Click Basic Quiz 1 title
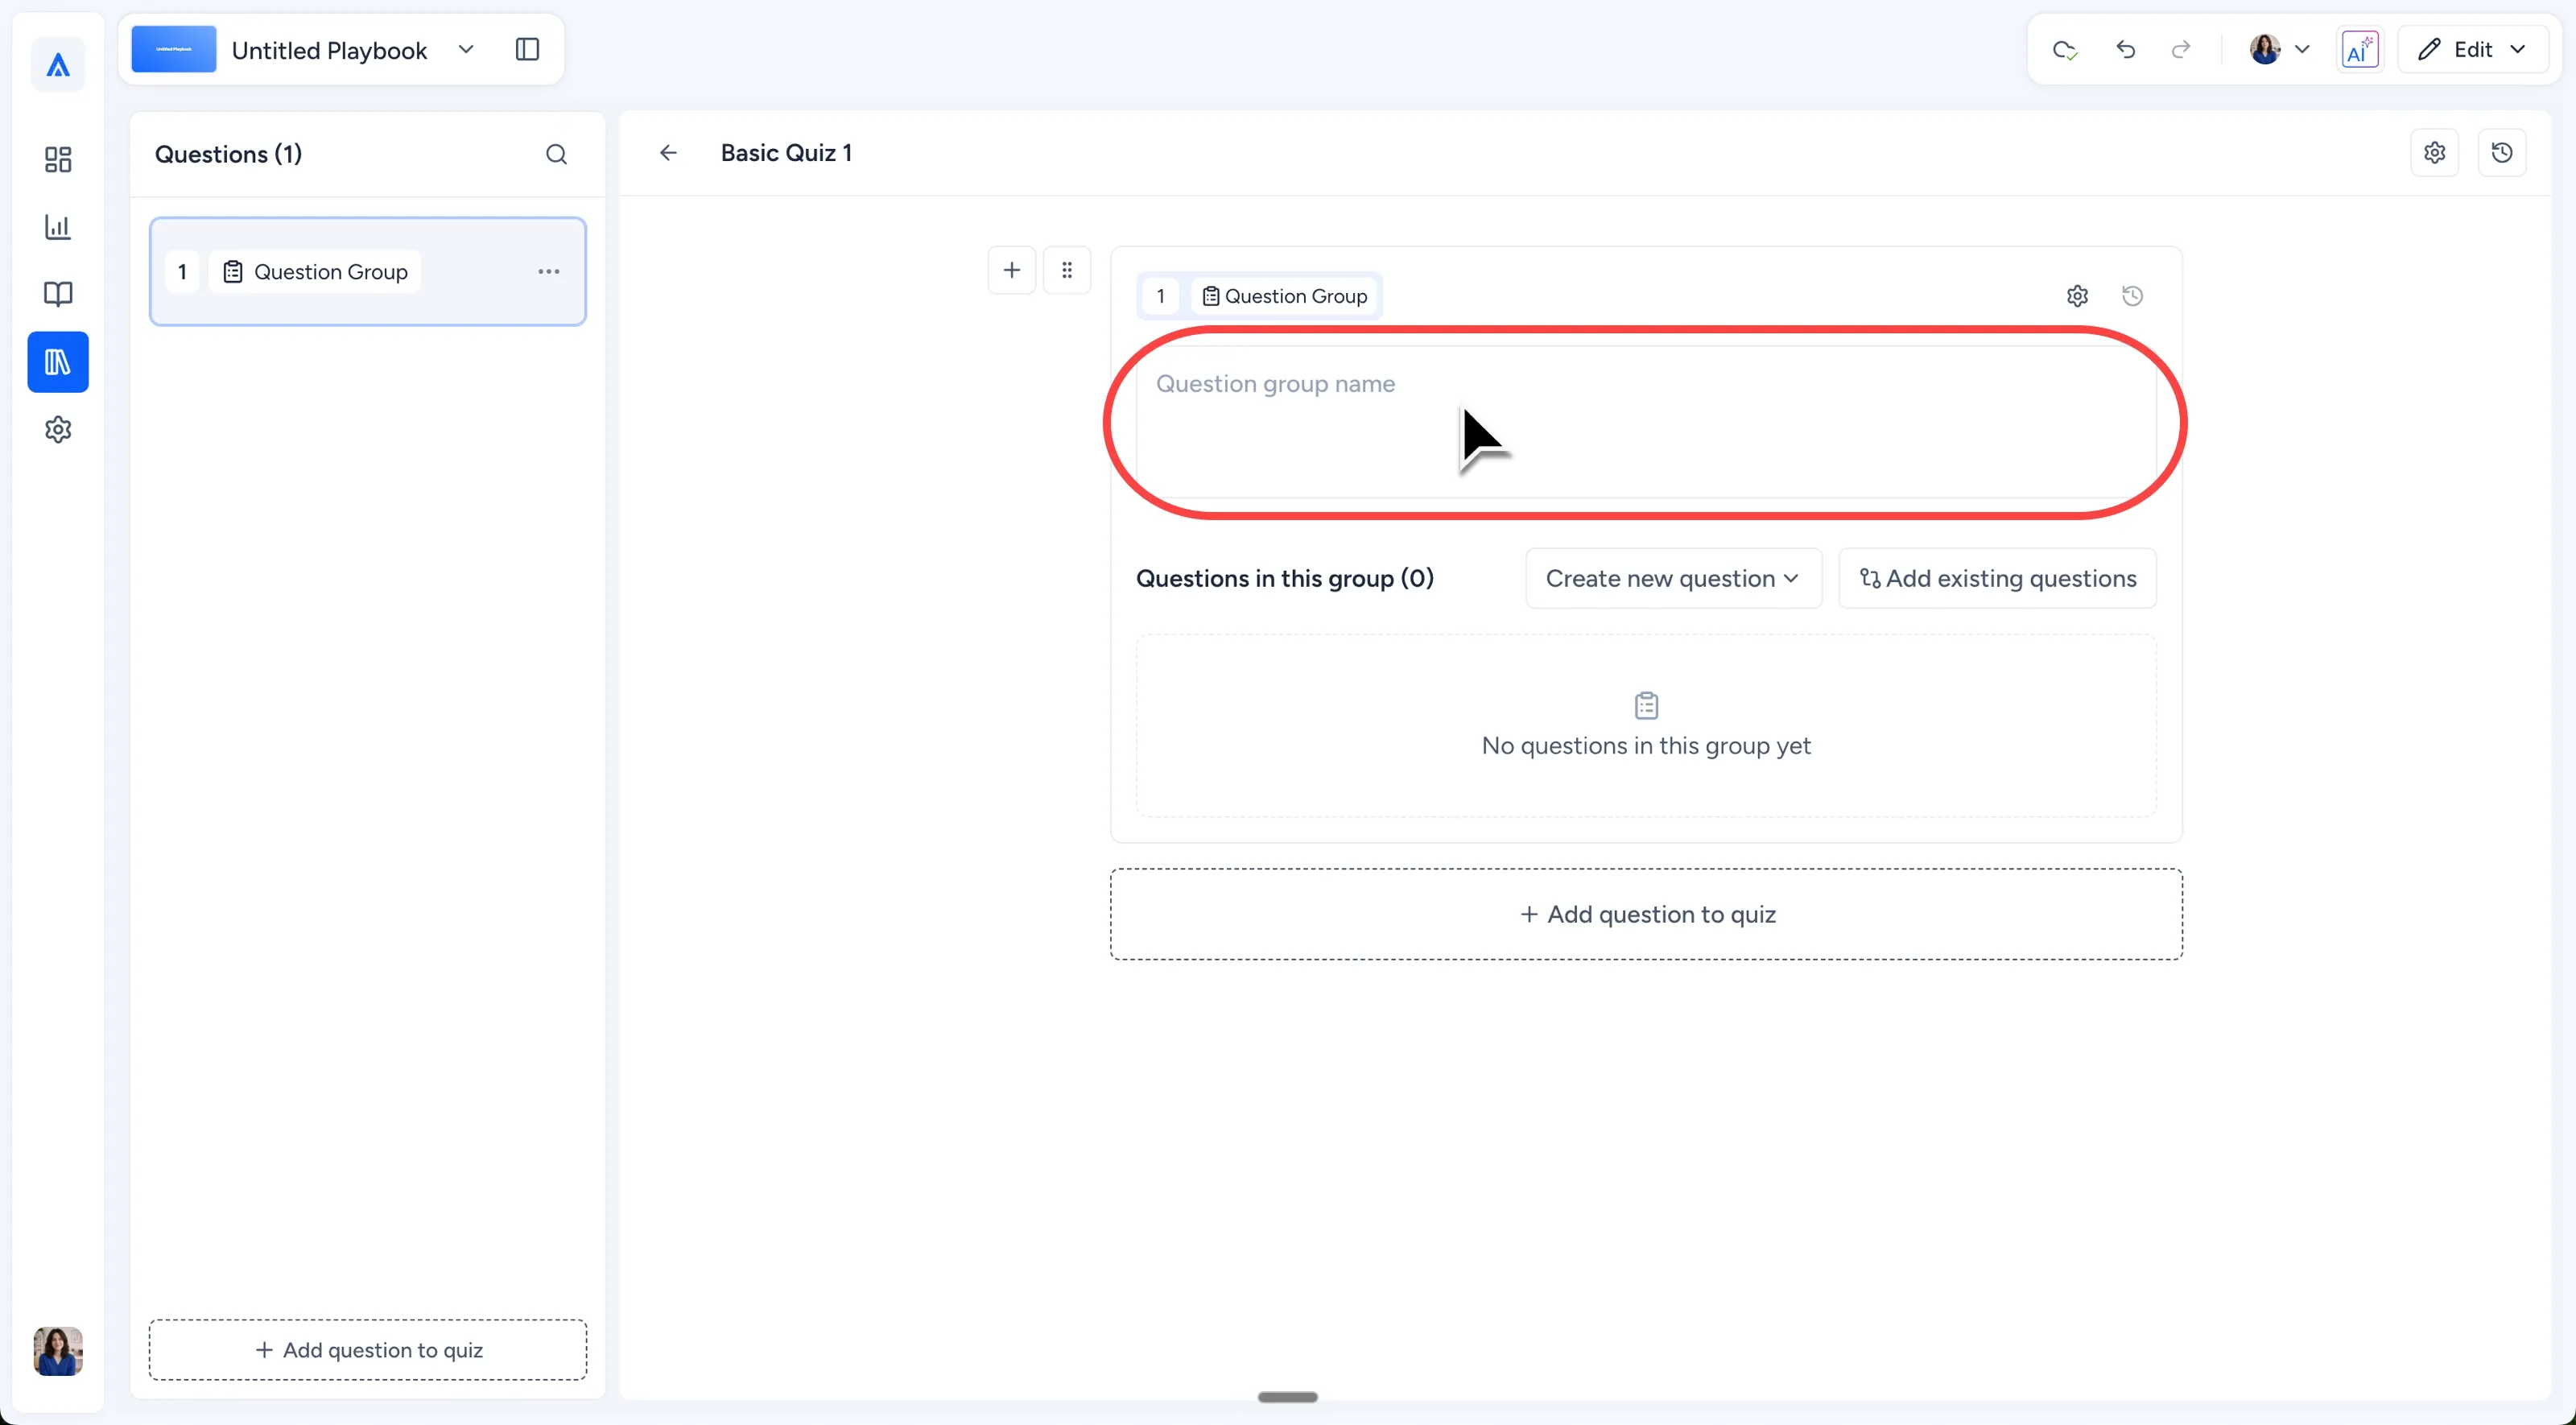The image size is (2576, 1425). (787, 153)
